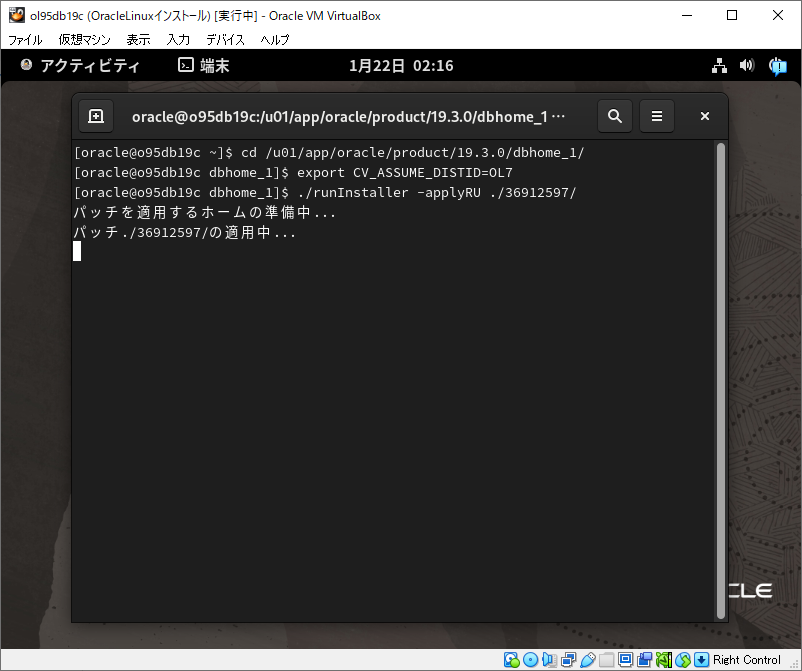Image resolution: width=802 pixels, height=671 pixels.
Task: Open the ファイル menu
Action: [25, 39]
